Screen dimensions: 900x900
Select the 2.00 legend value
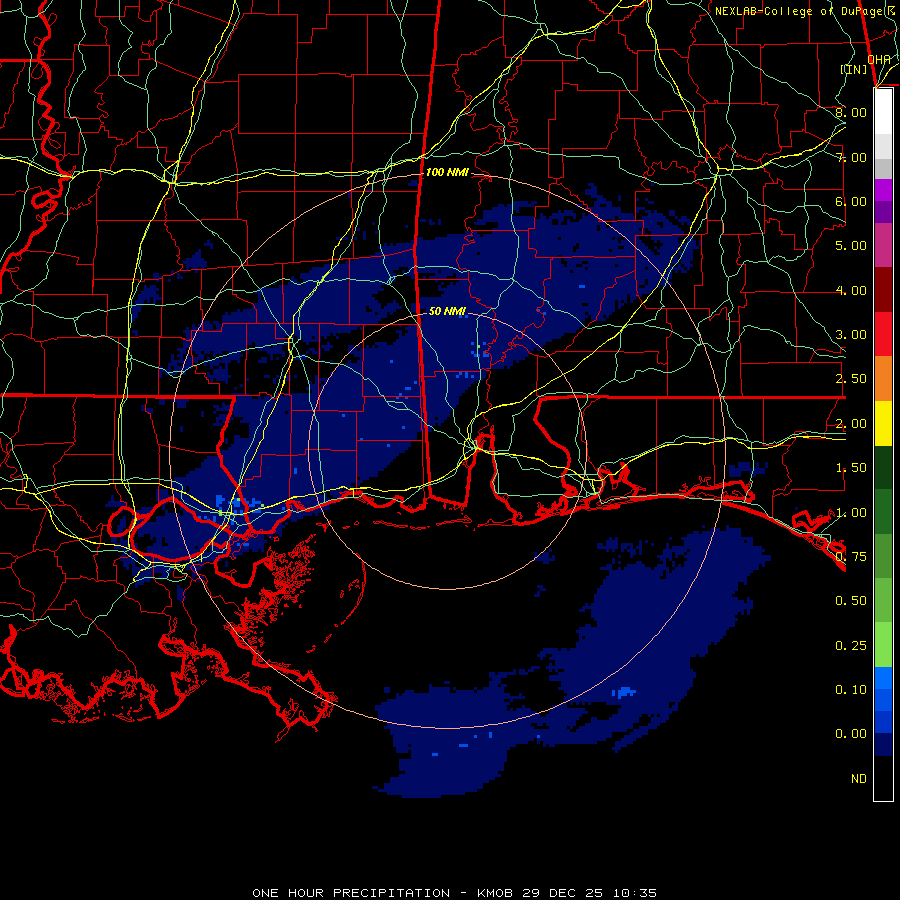tap(851, 424)
